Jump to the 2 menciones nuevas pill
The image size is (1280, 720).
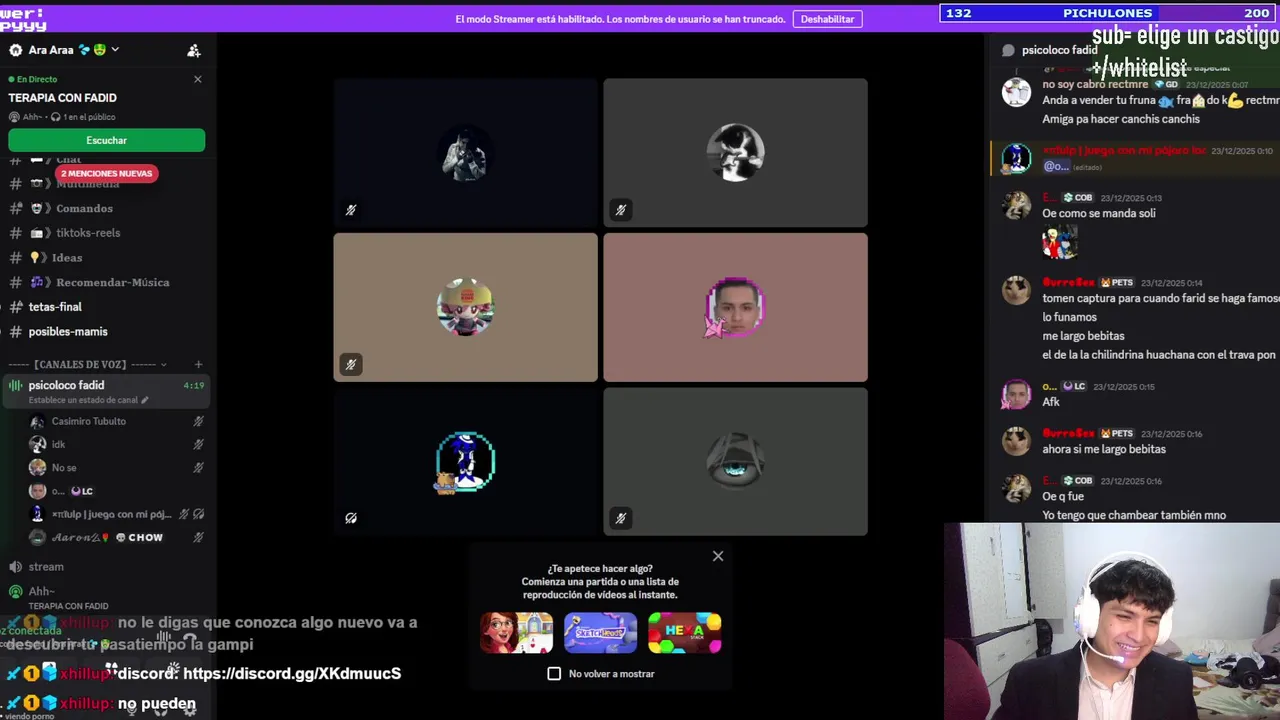(106, 174)
